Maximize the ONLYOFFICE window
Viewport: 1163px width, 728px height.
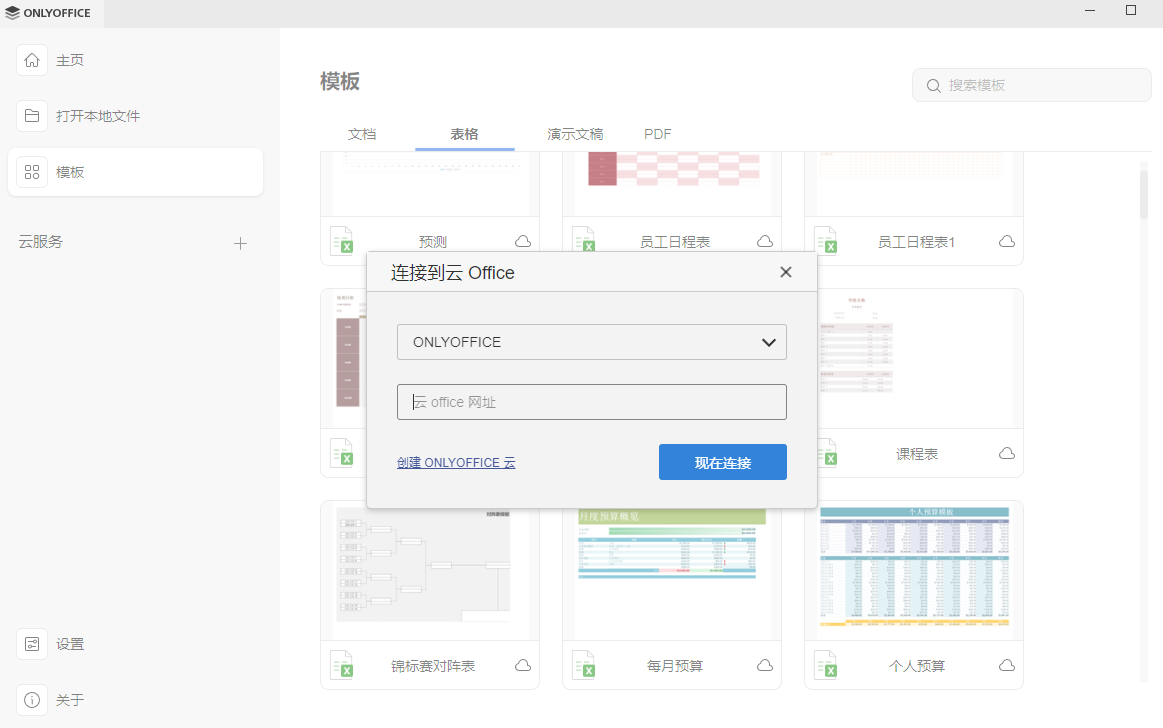tap(1130, 10)
